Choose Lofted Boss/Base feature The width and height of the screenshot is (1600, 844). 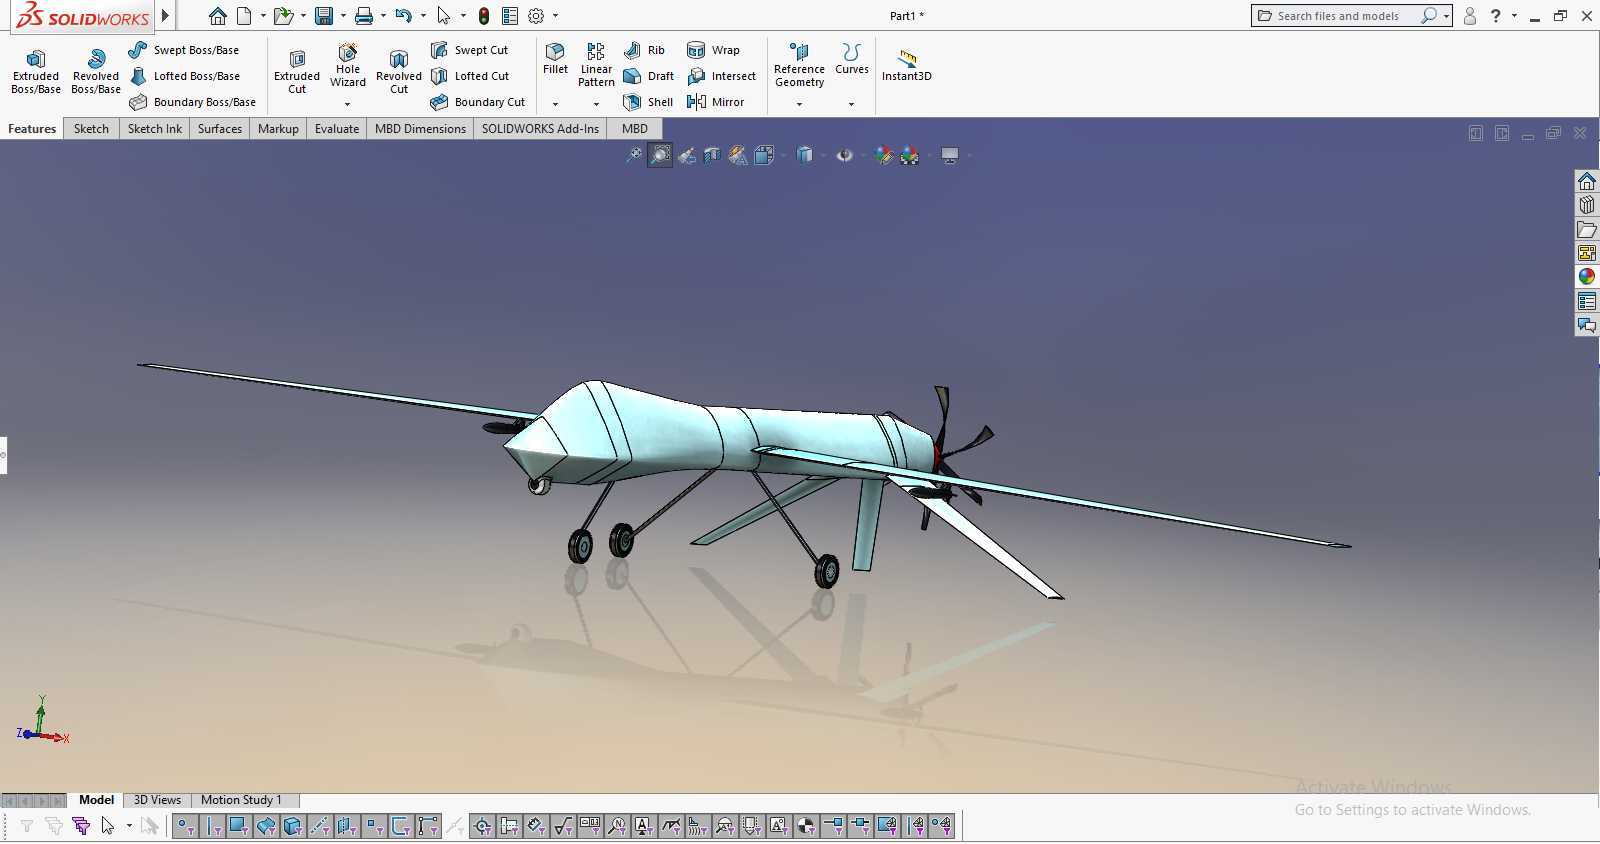click(x=185, y=76)
